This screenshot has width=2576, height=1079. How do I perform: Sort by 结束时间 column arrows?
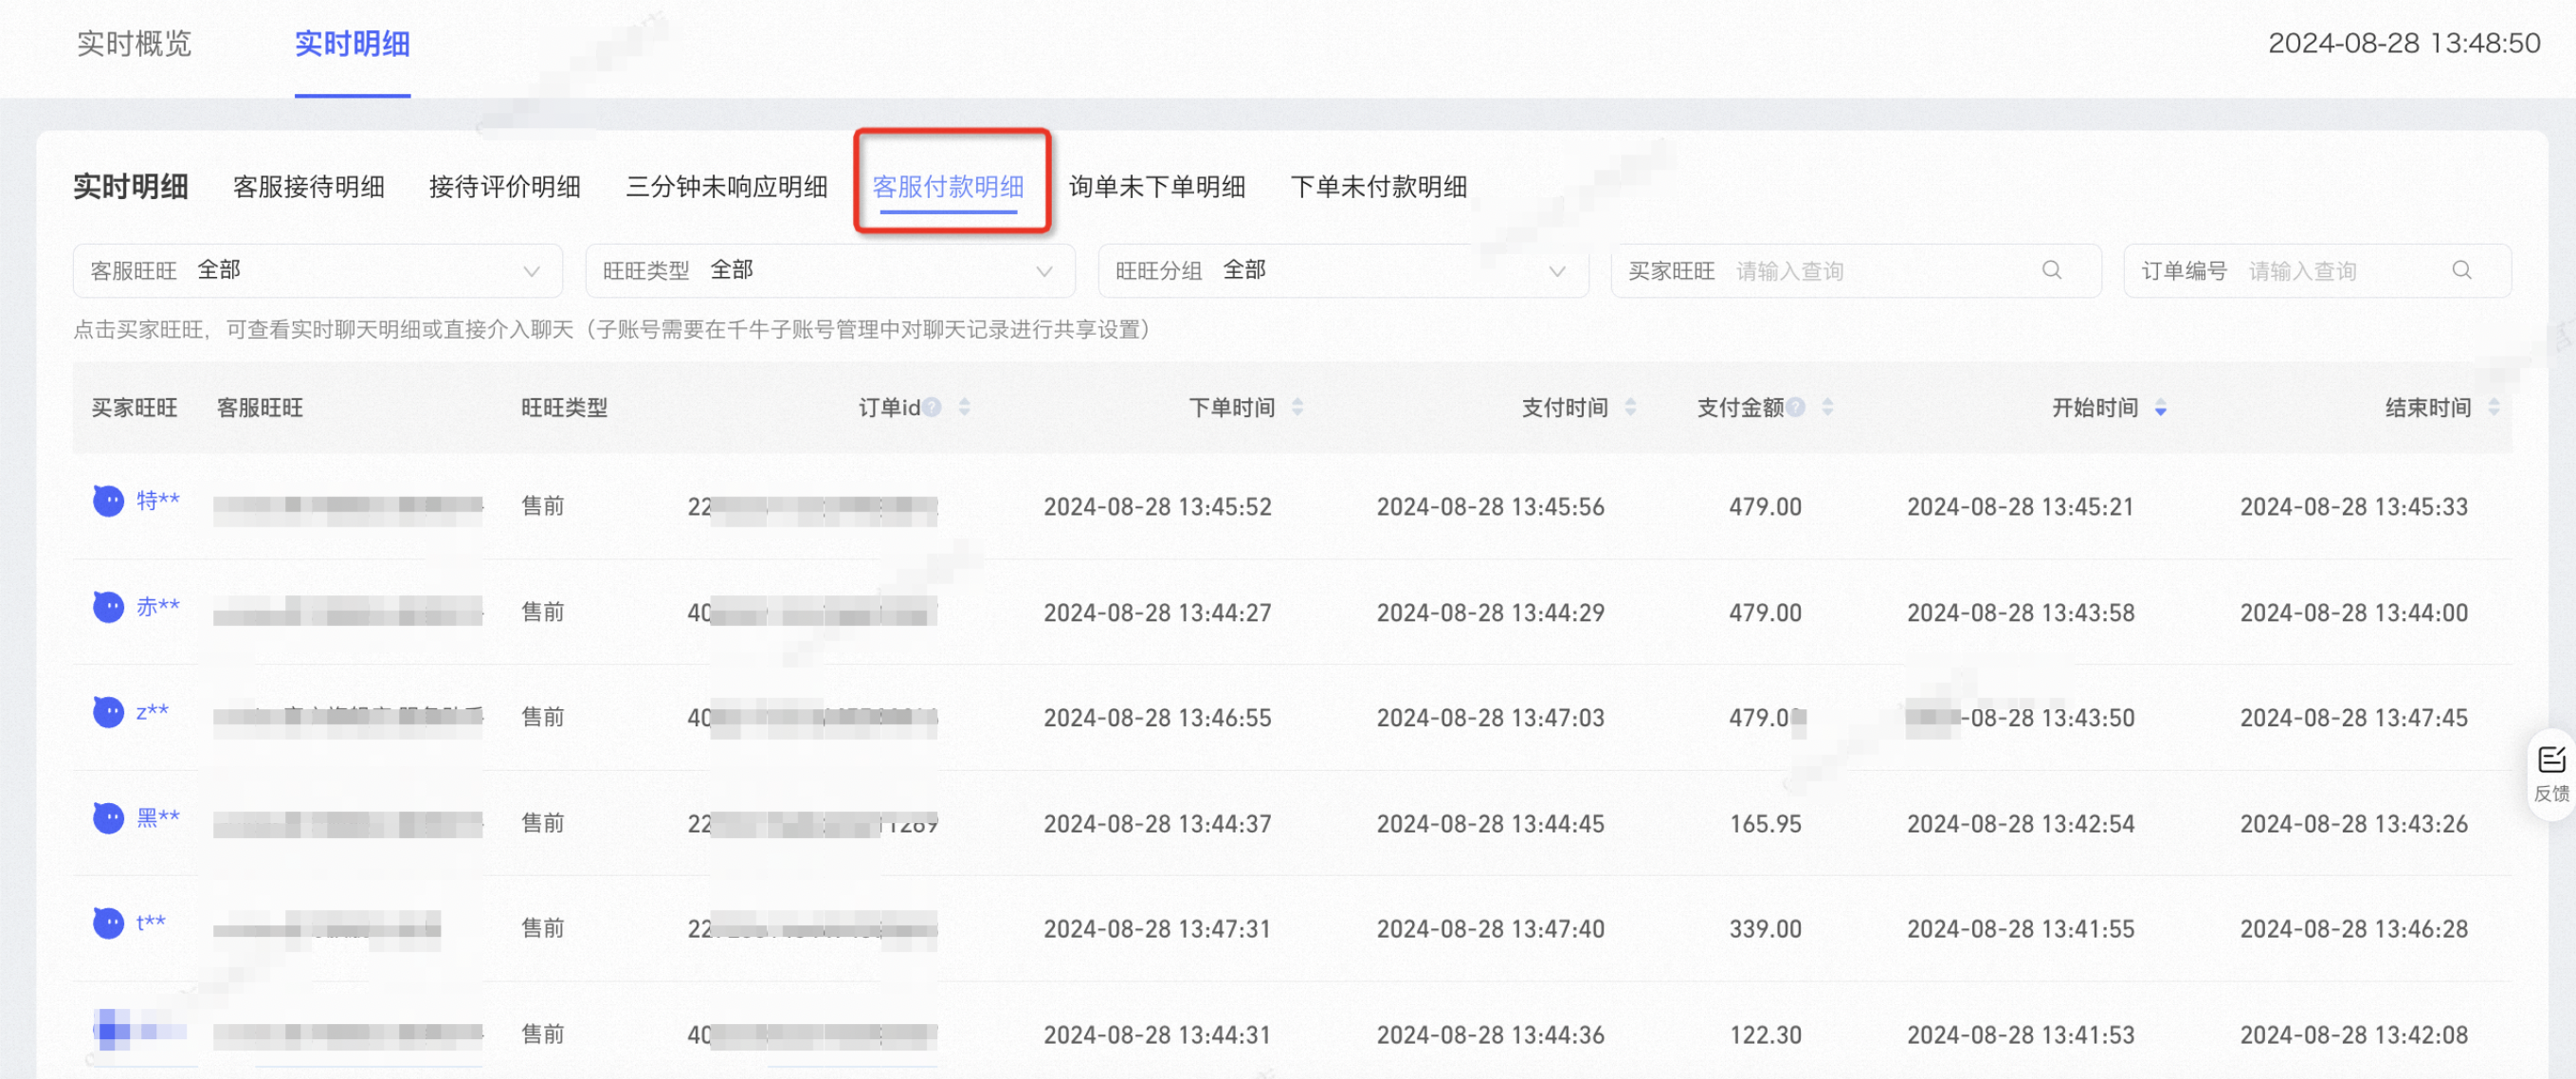click(2494, 407)
